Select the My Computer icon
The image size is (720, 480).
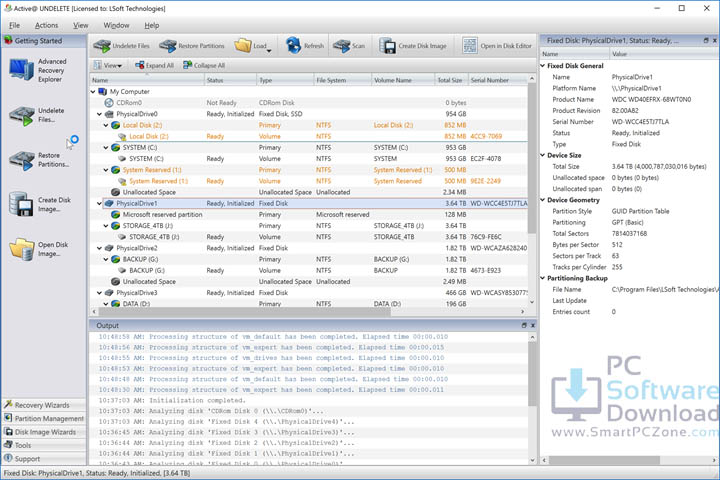point(103,92)
